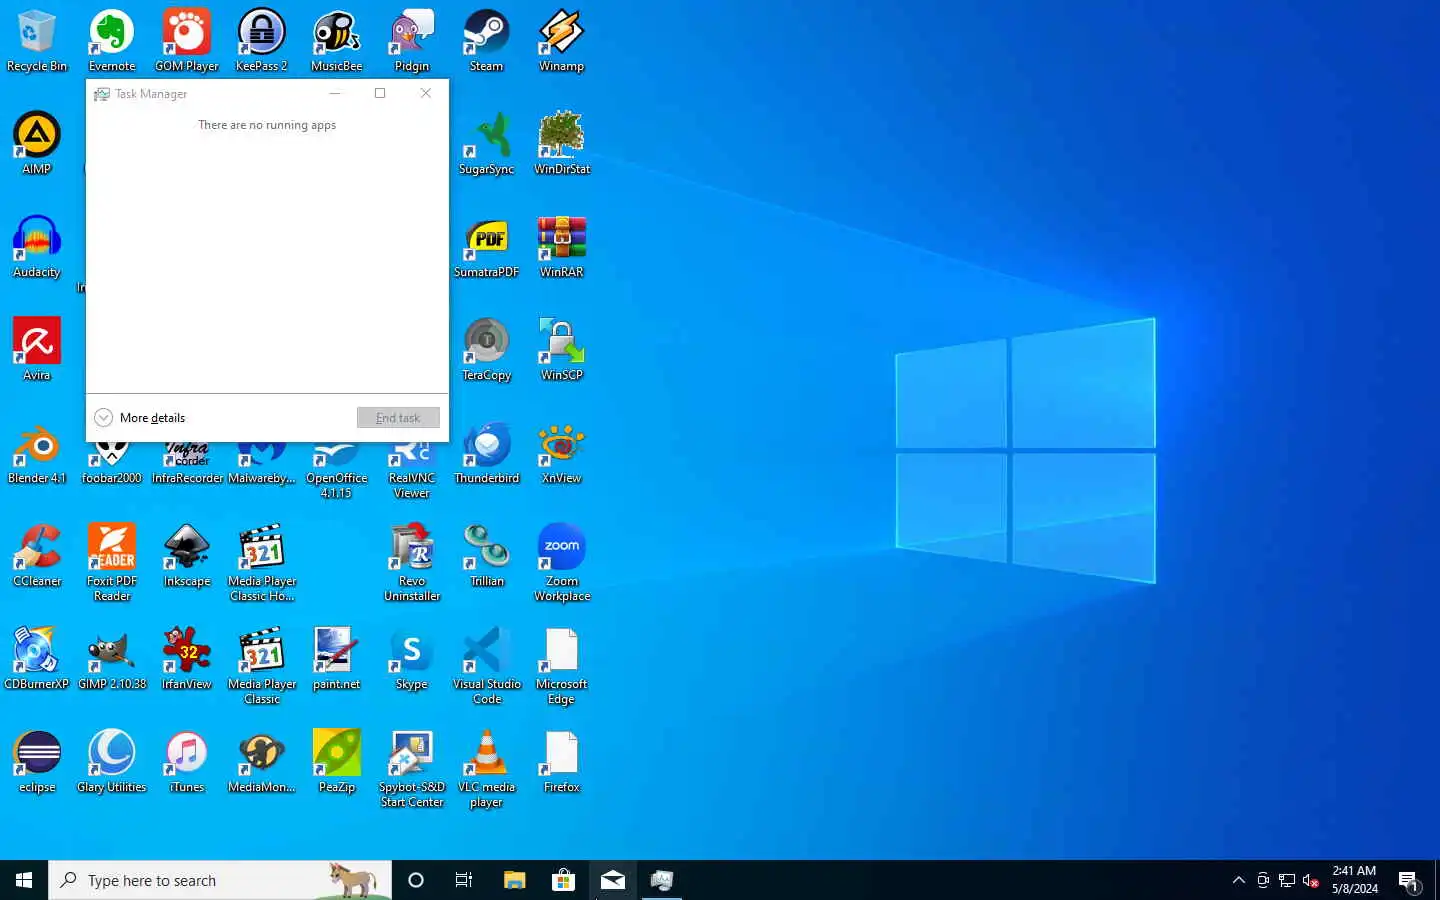Click the Trillian desktop shortcut
Image resolution: width=1440 pixels, height=900 pixels.
[x=487, y=555]
